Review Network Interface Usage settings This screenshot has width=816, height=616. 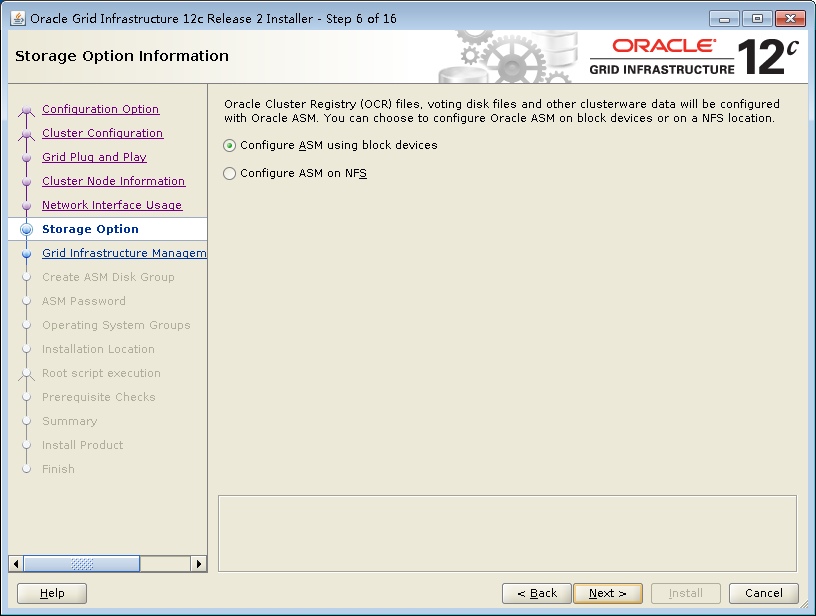[113, 205]
